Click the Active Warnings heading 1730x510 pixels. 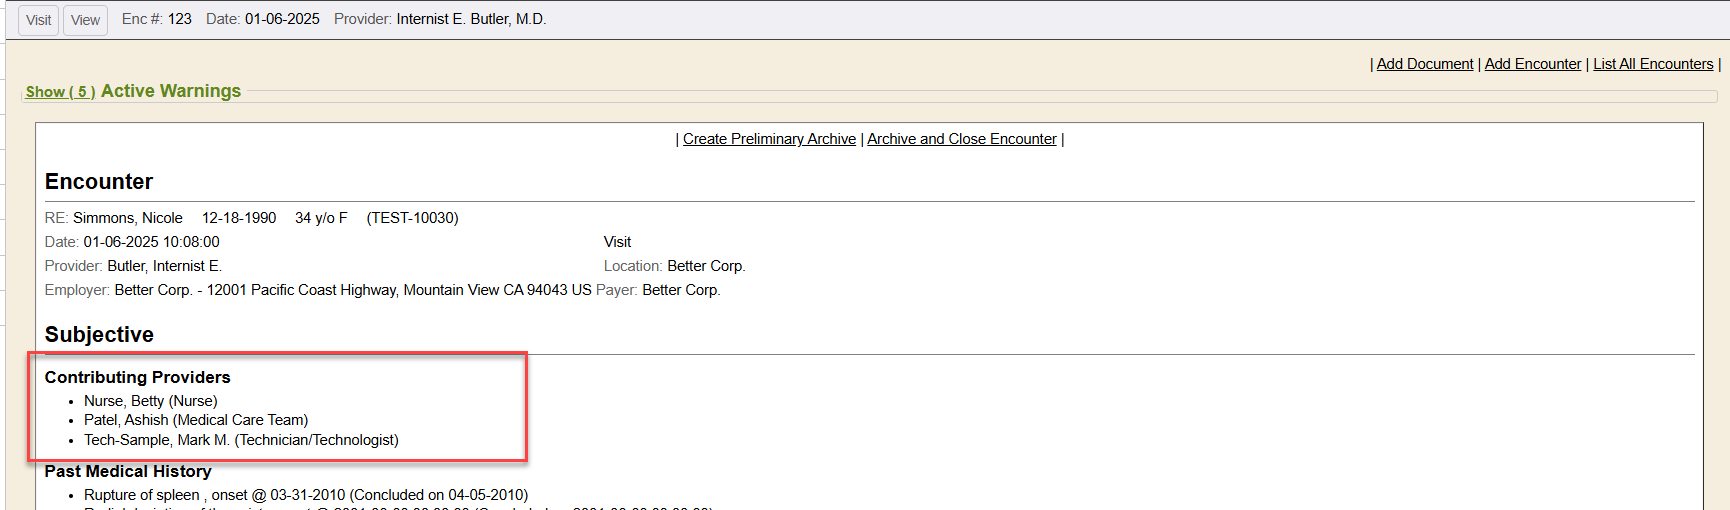[171, 91]
